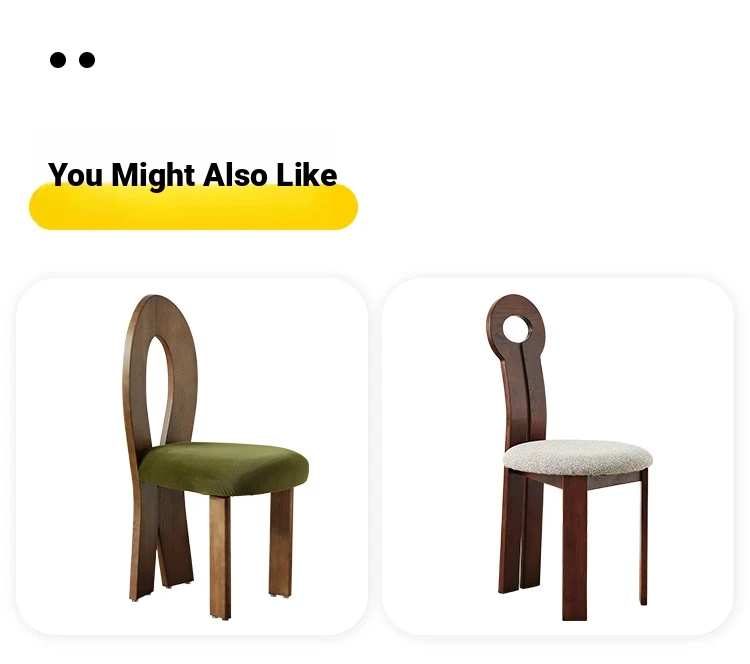This screenshot has width=750, height=664.
Task: Click the word 'Like' in the heading
Action: pyautogui.click(x=307, y=175)
